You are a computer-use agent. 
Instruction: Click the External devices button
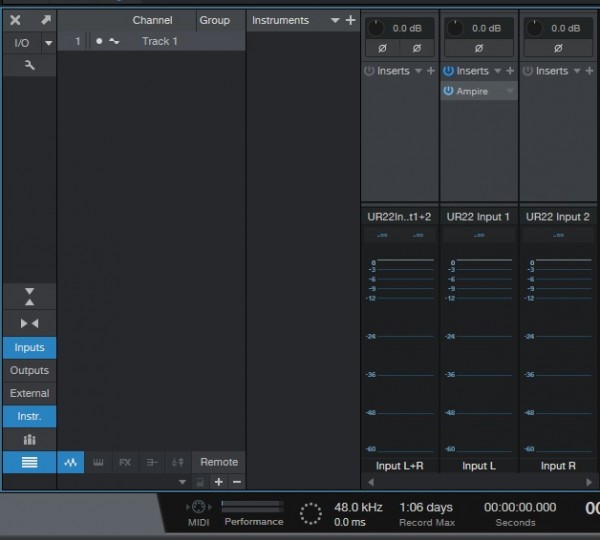tap(29, 393)
